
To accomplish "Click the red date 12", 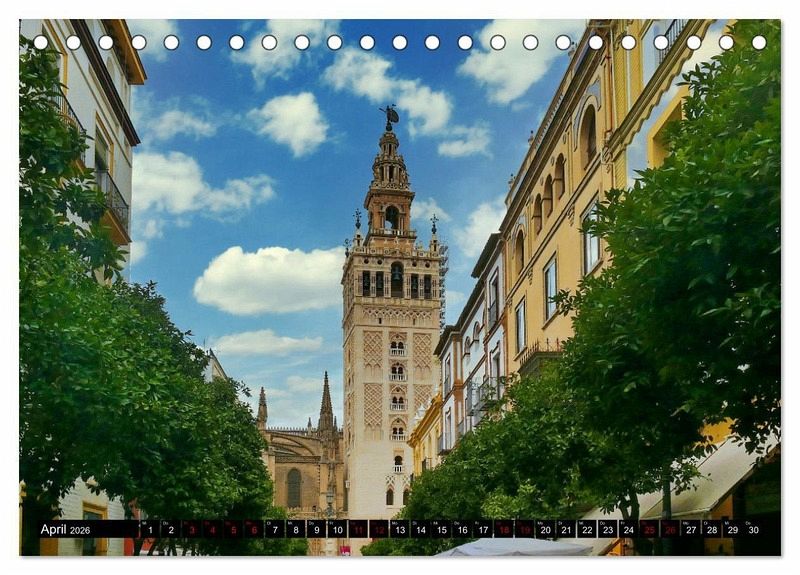I will tap(379, 529).
